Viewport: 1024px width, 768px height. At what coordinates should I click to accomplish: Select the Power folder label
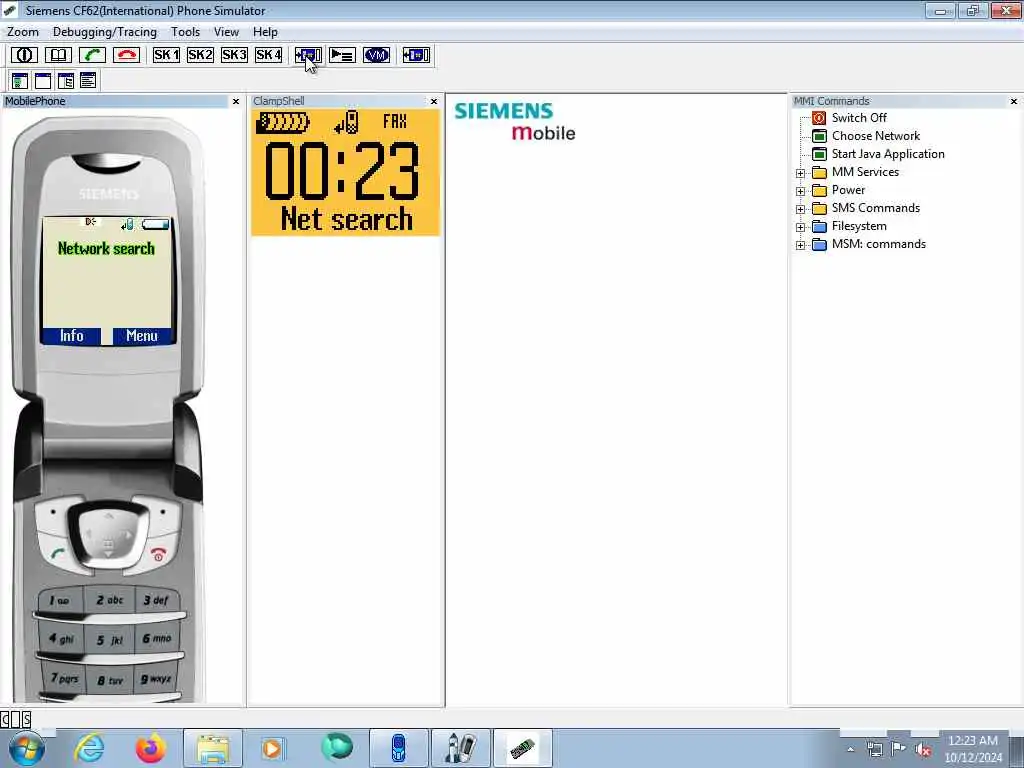pyautogui.click(x=848, y=190)
